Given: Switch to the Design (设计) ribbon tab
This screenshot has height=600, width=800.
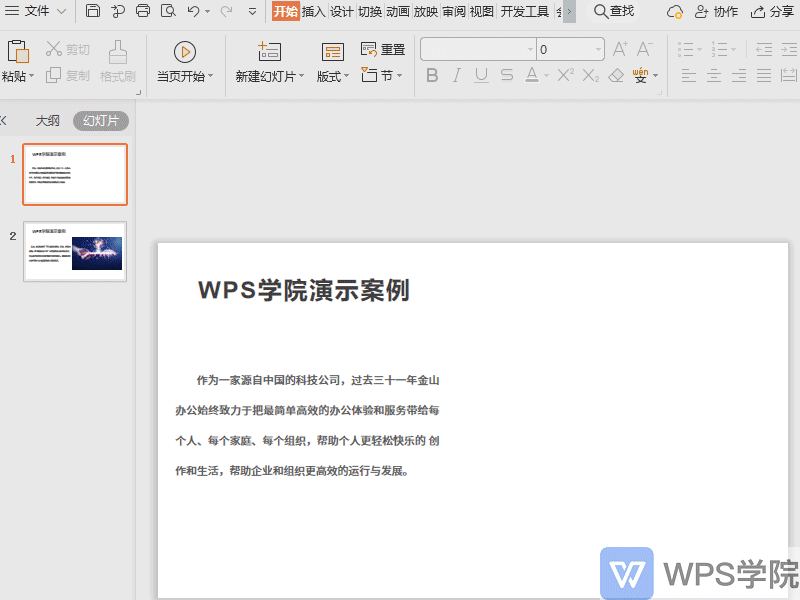Looking at the screenshot, I should pyautogui.click(x=341, y=11).
